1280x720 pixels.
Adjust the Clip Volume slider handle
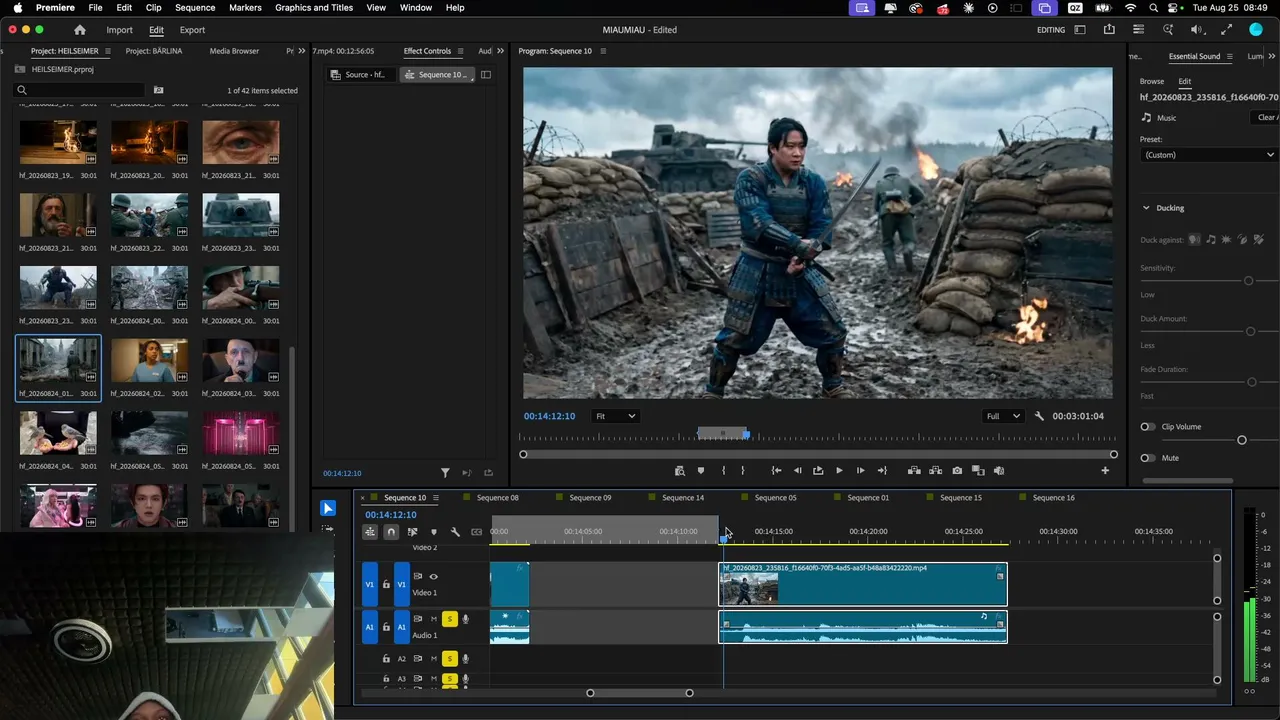pyautogui.click(x=1242, y=440)
